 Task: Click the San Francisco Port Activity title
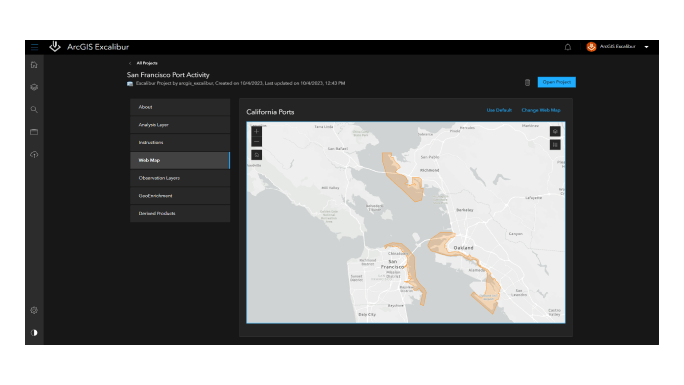click(168, 75)
